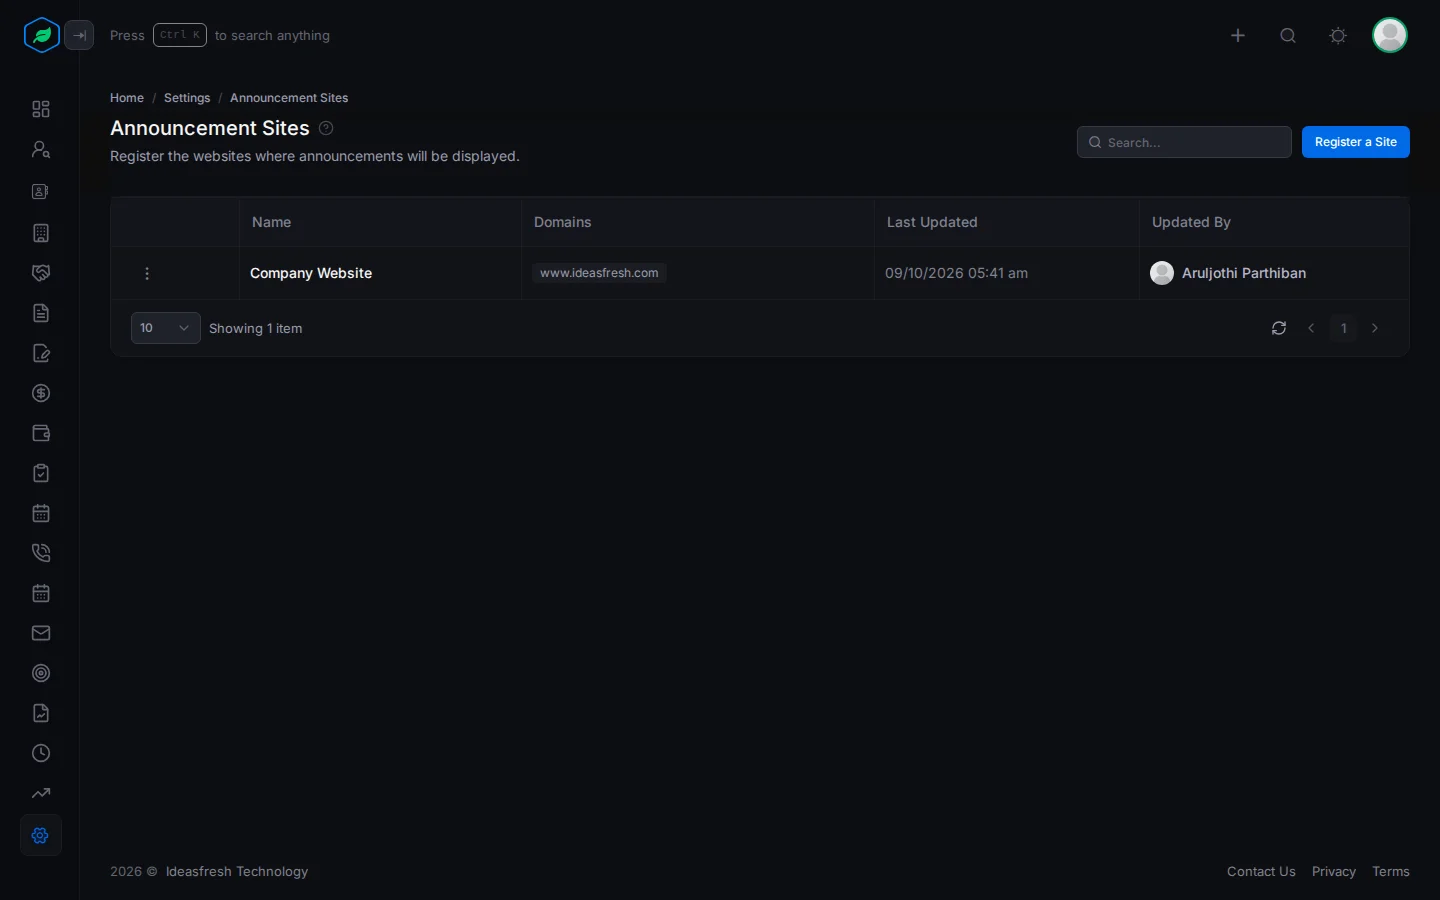The width and height of the screenshot is (1440, 900).
Task: Open the Privacy footer link
Action: pyautogui.click(x=1334, y=872)
